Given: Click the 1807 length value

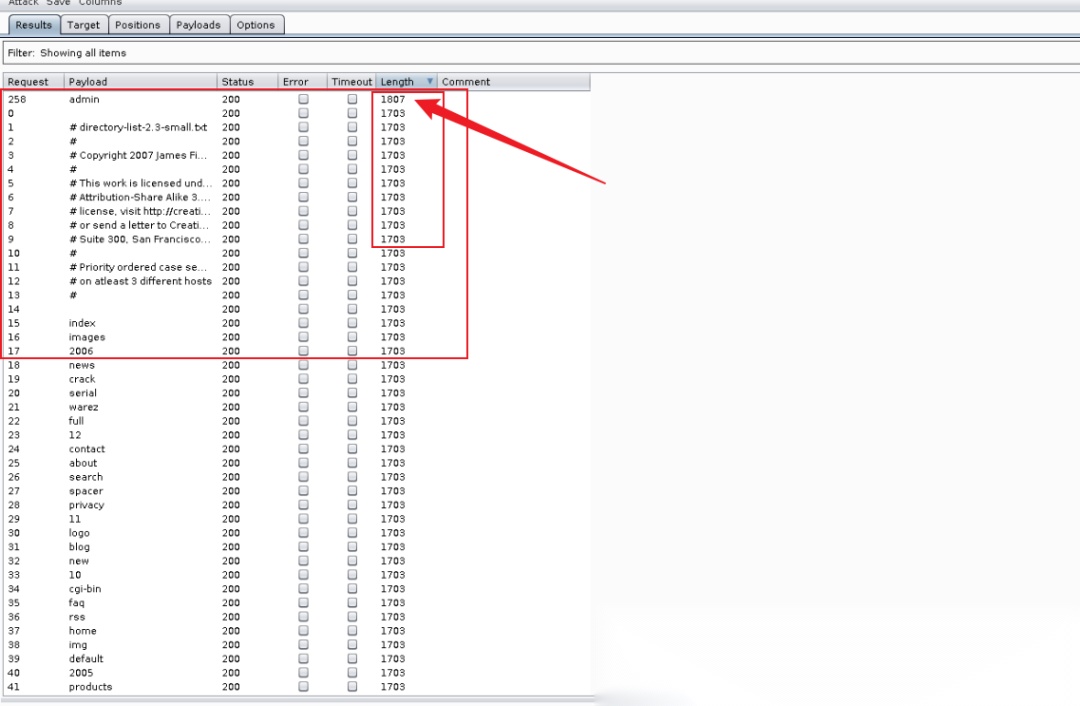Looking at the screenshot, I should point(393,99).
